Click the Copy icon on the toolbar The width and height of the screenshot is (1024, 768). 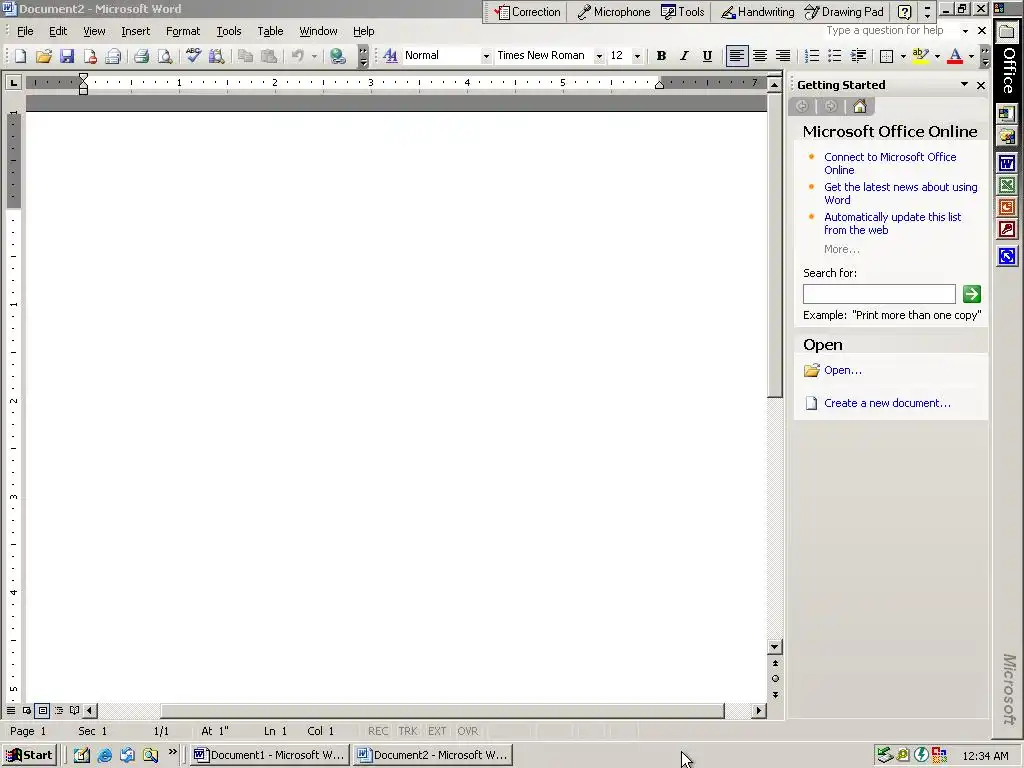pyautogui.click(x=245, y=56)
